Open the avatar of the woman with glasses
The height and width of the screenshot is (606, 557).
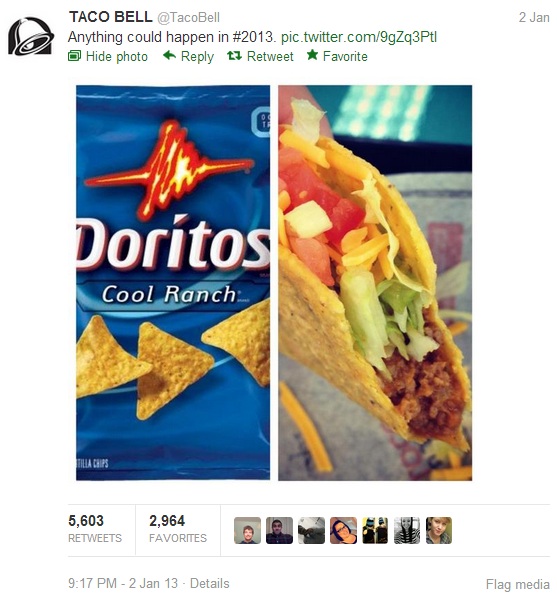point(343,531)
